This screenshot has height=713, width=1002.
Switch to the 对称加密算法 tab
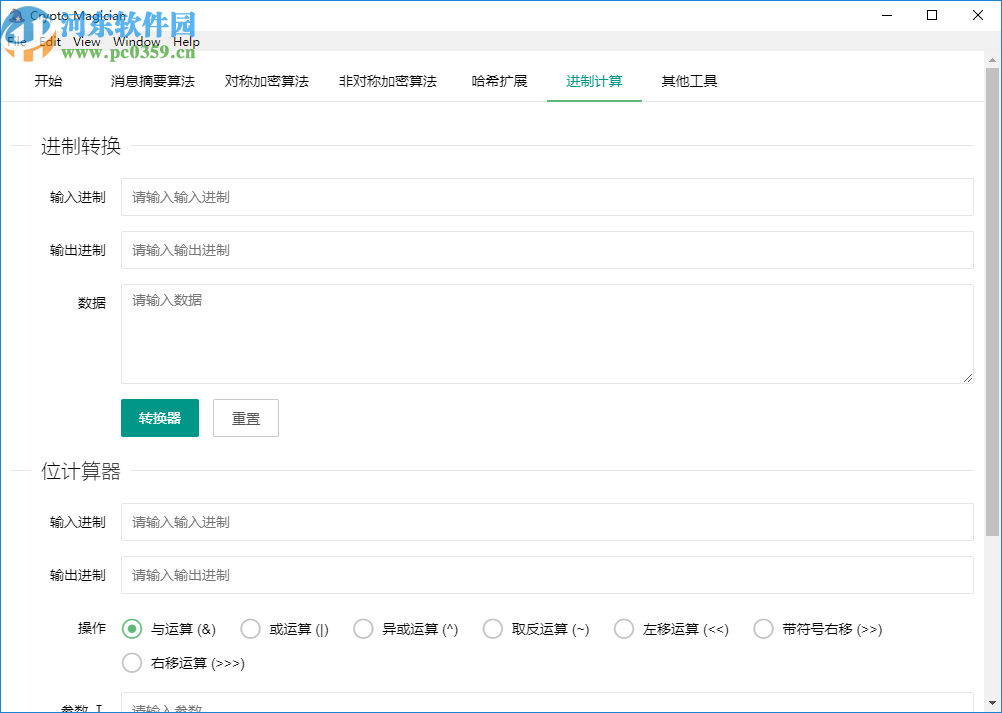[x=266, y=82]
